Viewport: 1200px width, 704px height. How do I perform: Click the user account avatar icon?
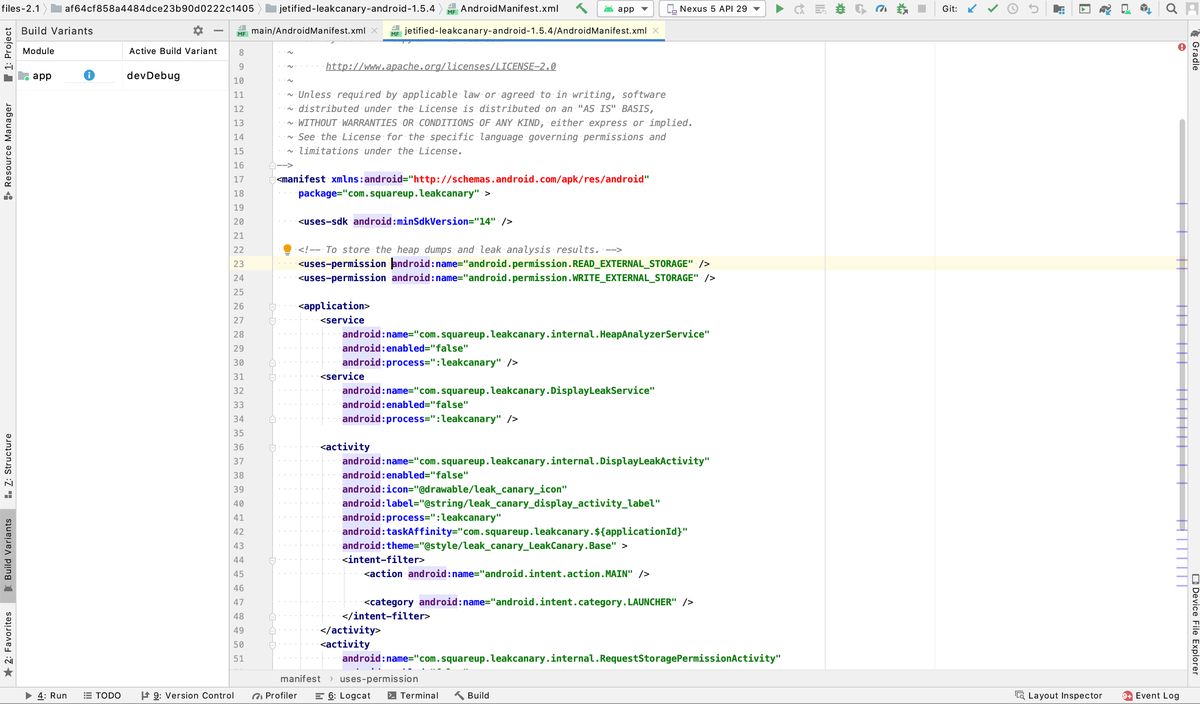click(x=1192, y=9)
